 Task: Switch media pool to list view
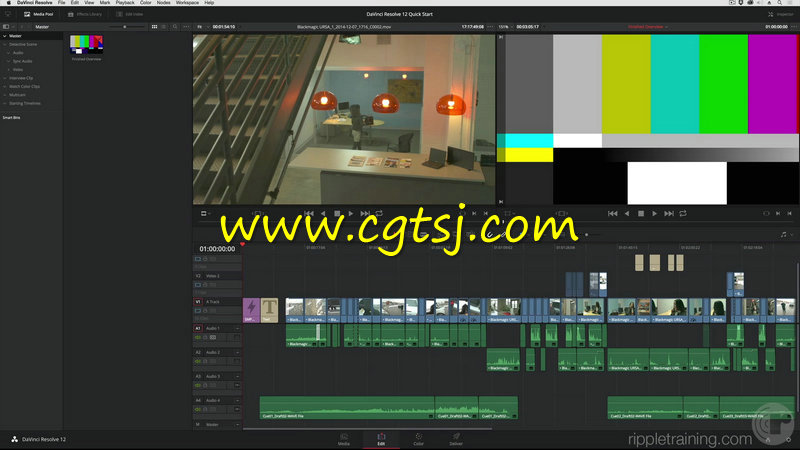[164, 27]
